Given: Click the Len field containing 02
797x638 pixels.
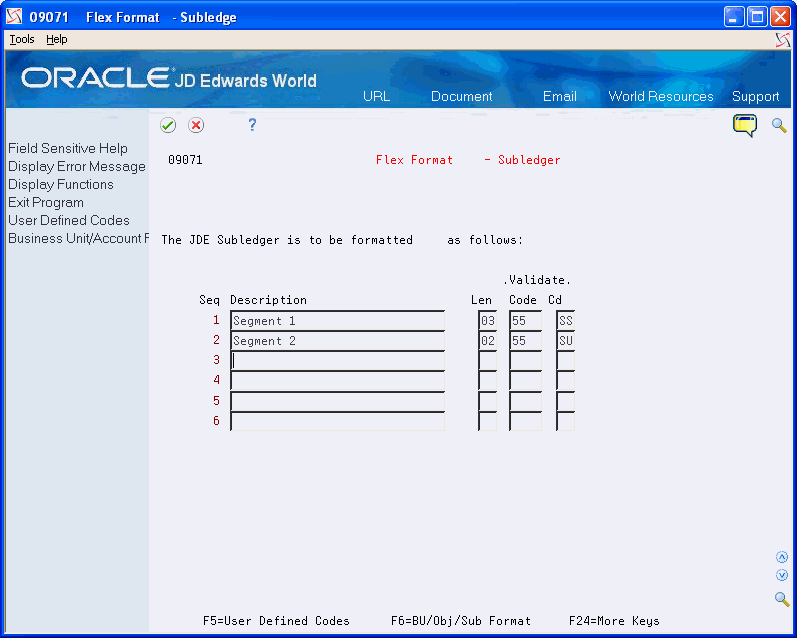Looking at the screenshot, I should (487, 341).
